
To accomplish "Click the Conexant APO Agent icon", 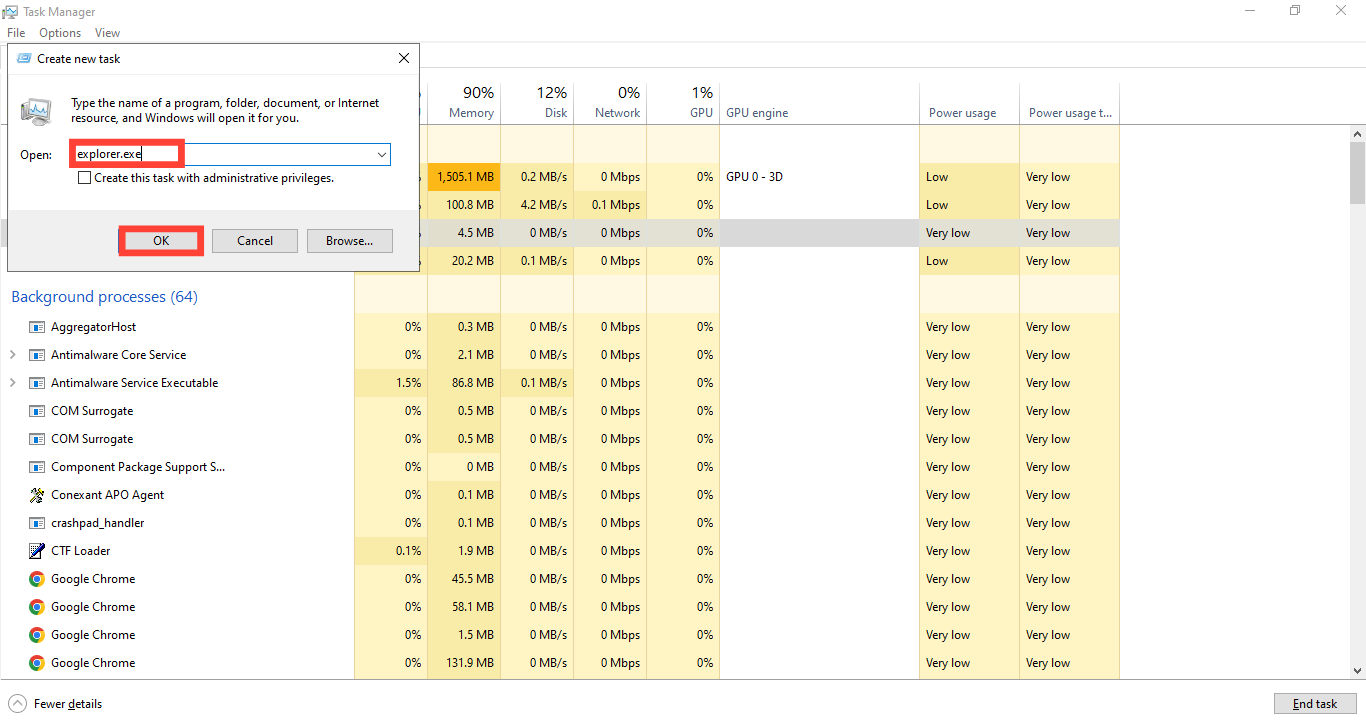I will pos(37,495).
